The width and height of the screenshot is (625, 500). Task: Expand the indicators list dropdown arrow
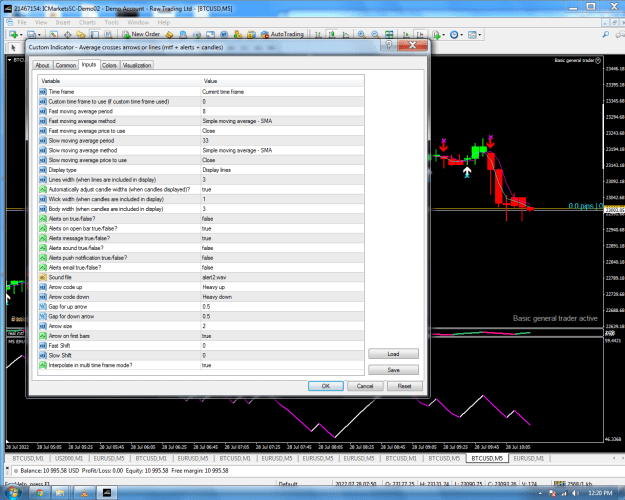pos(443,35)
